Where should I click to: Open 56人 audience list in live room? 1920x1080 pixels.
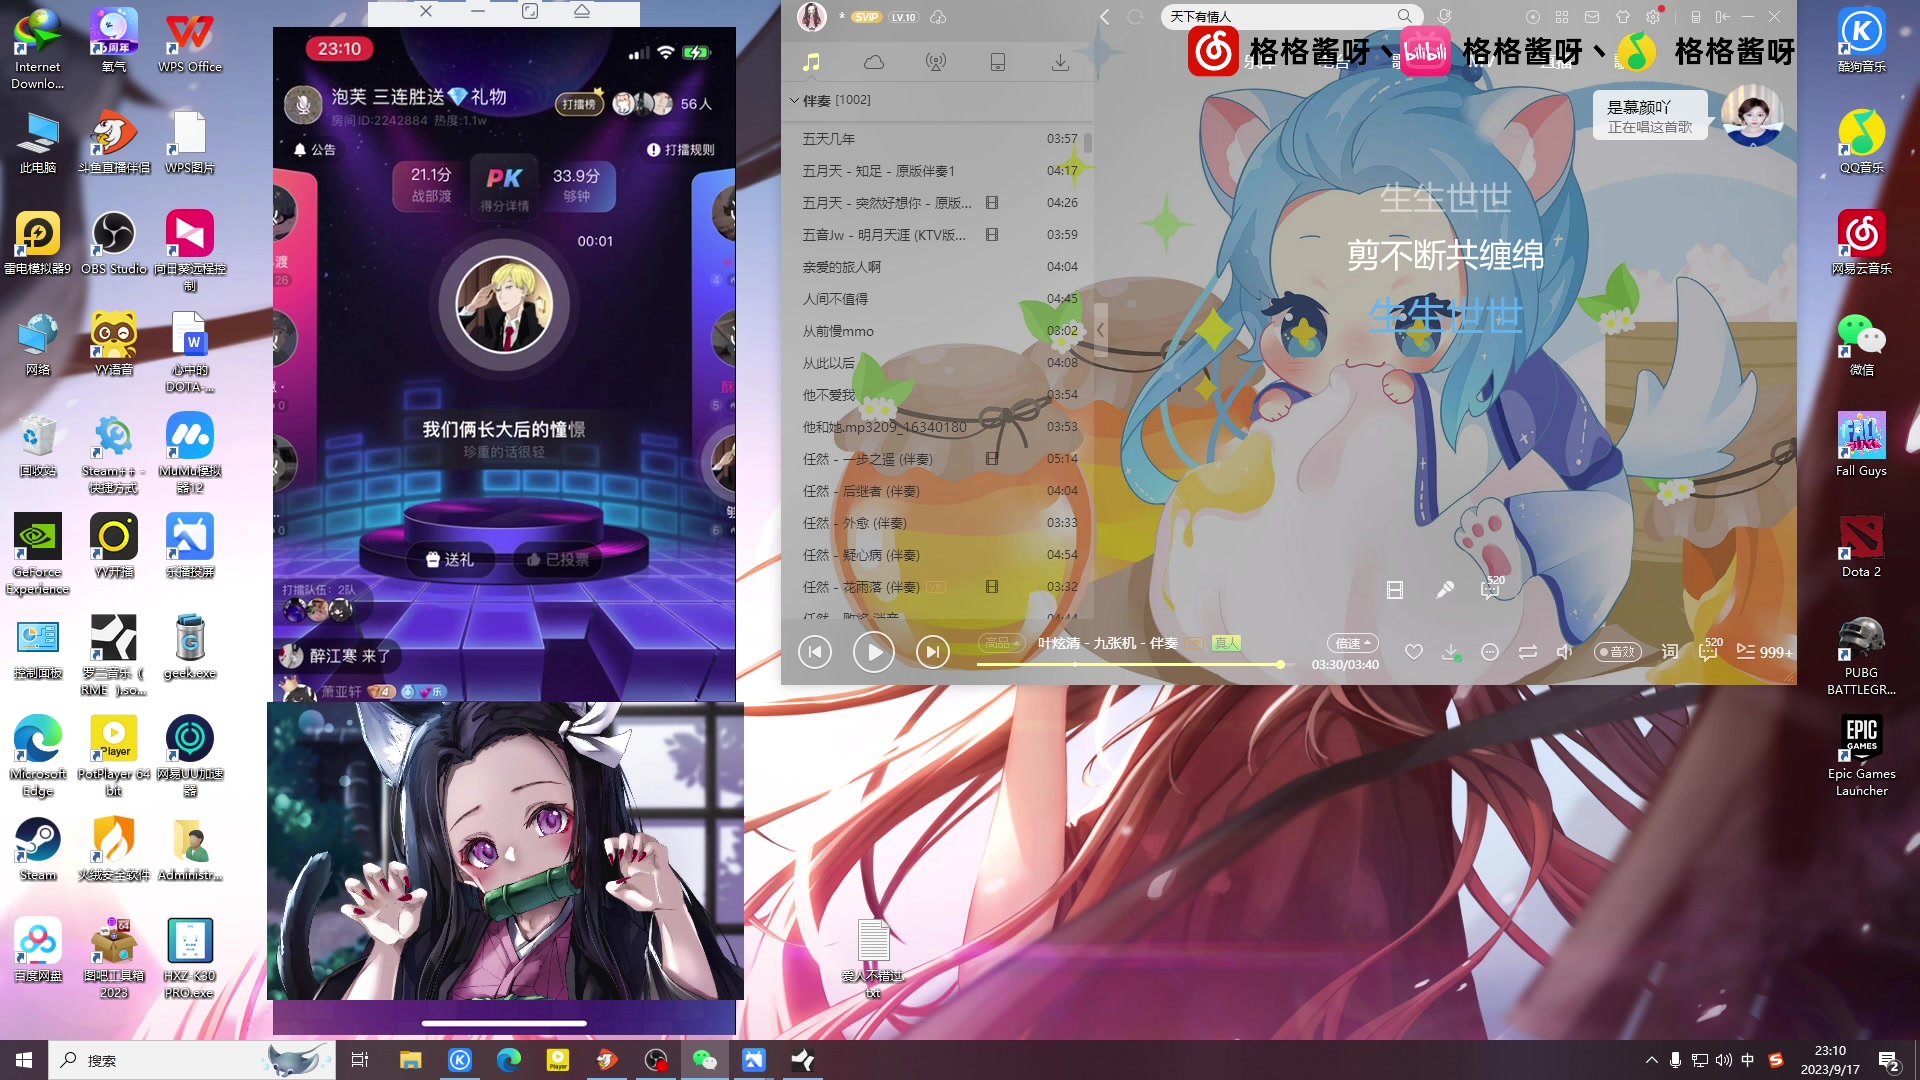click(696, 104)
